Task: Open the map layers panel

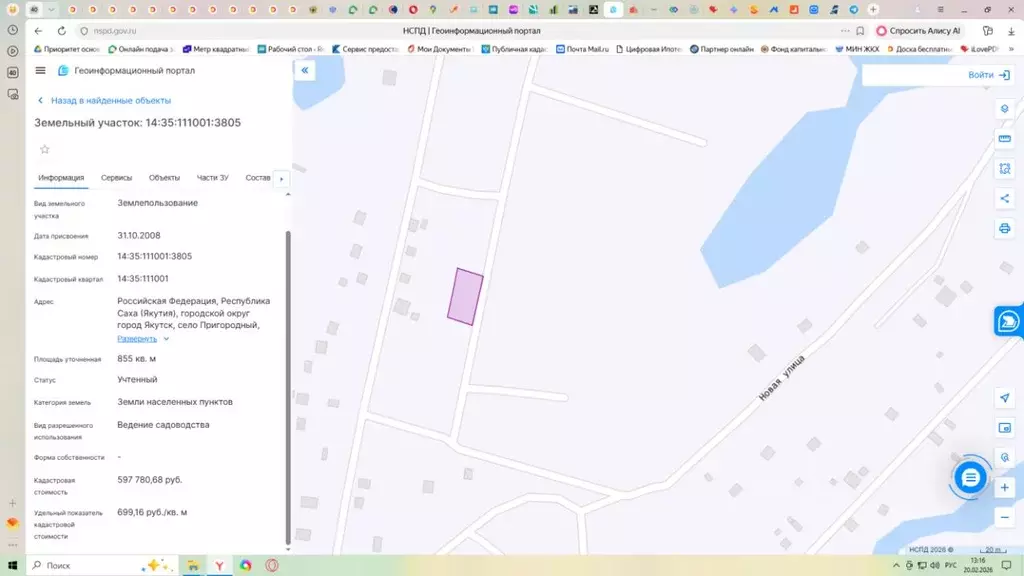Action: [x=1004, y=108]
